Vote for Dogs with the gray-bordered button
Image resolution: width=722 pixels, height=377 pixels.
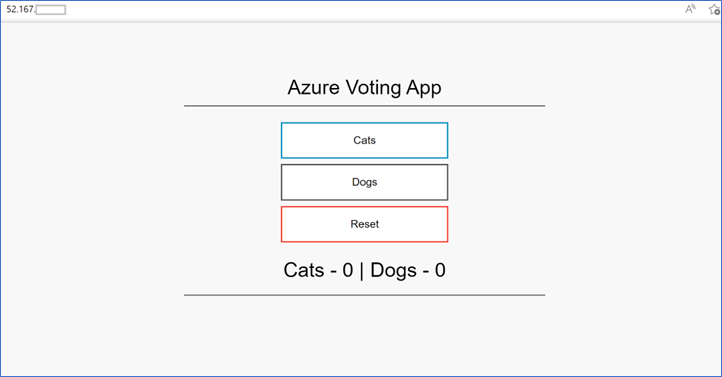364,182
